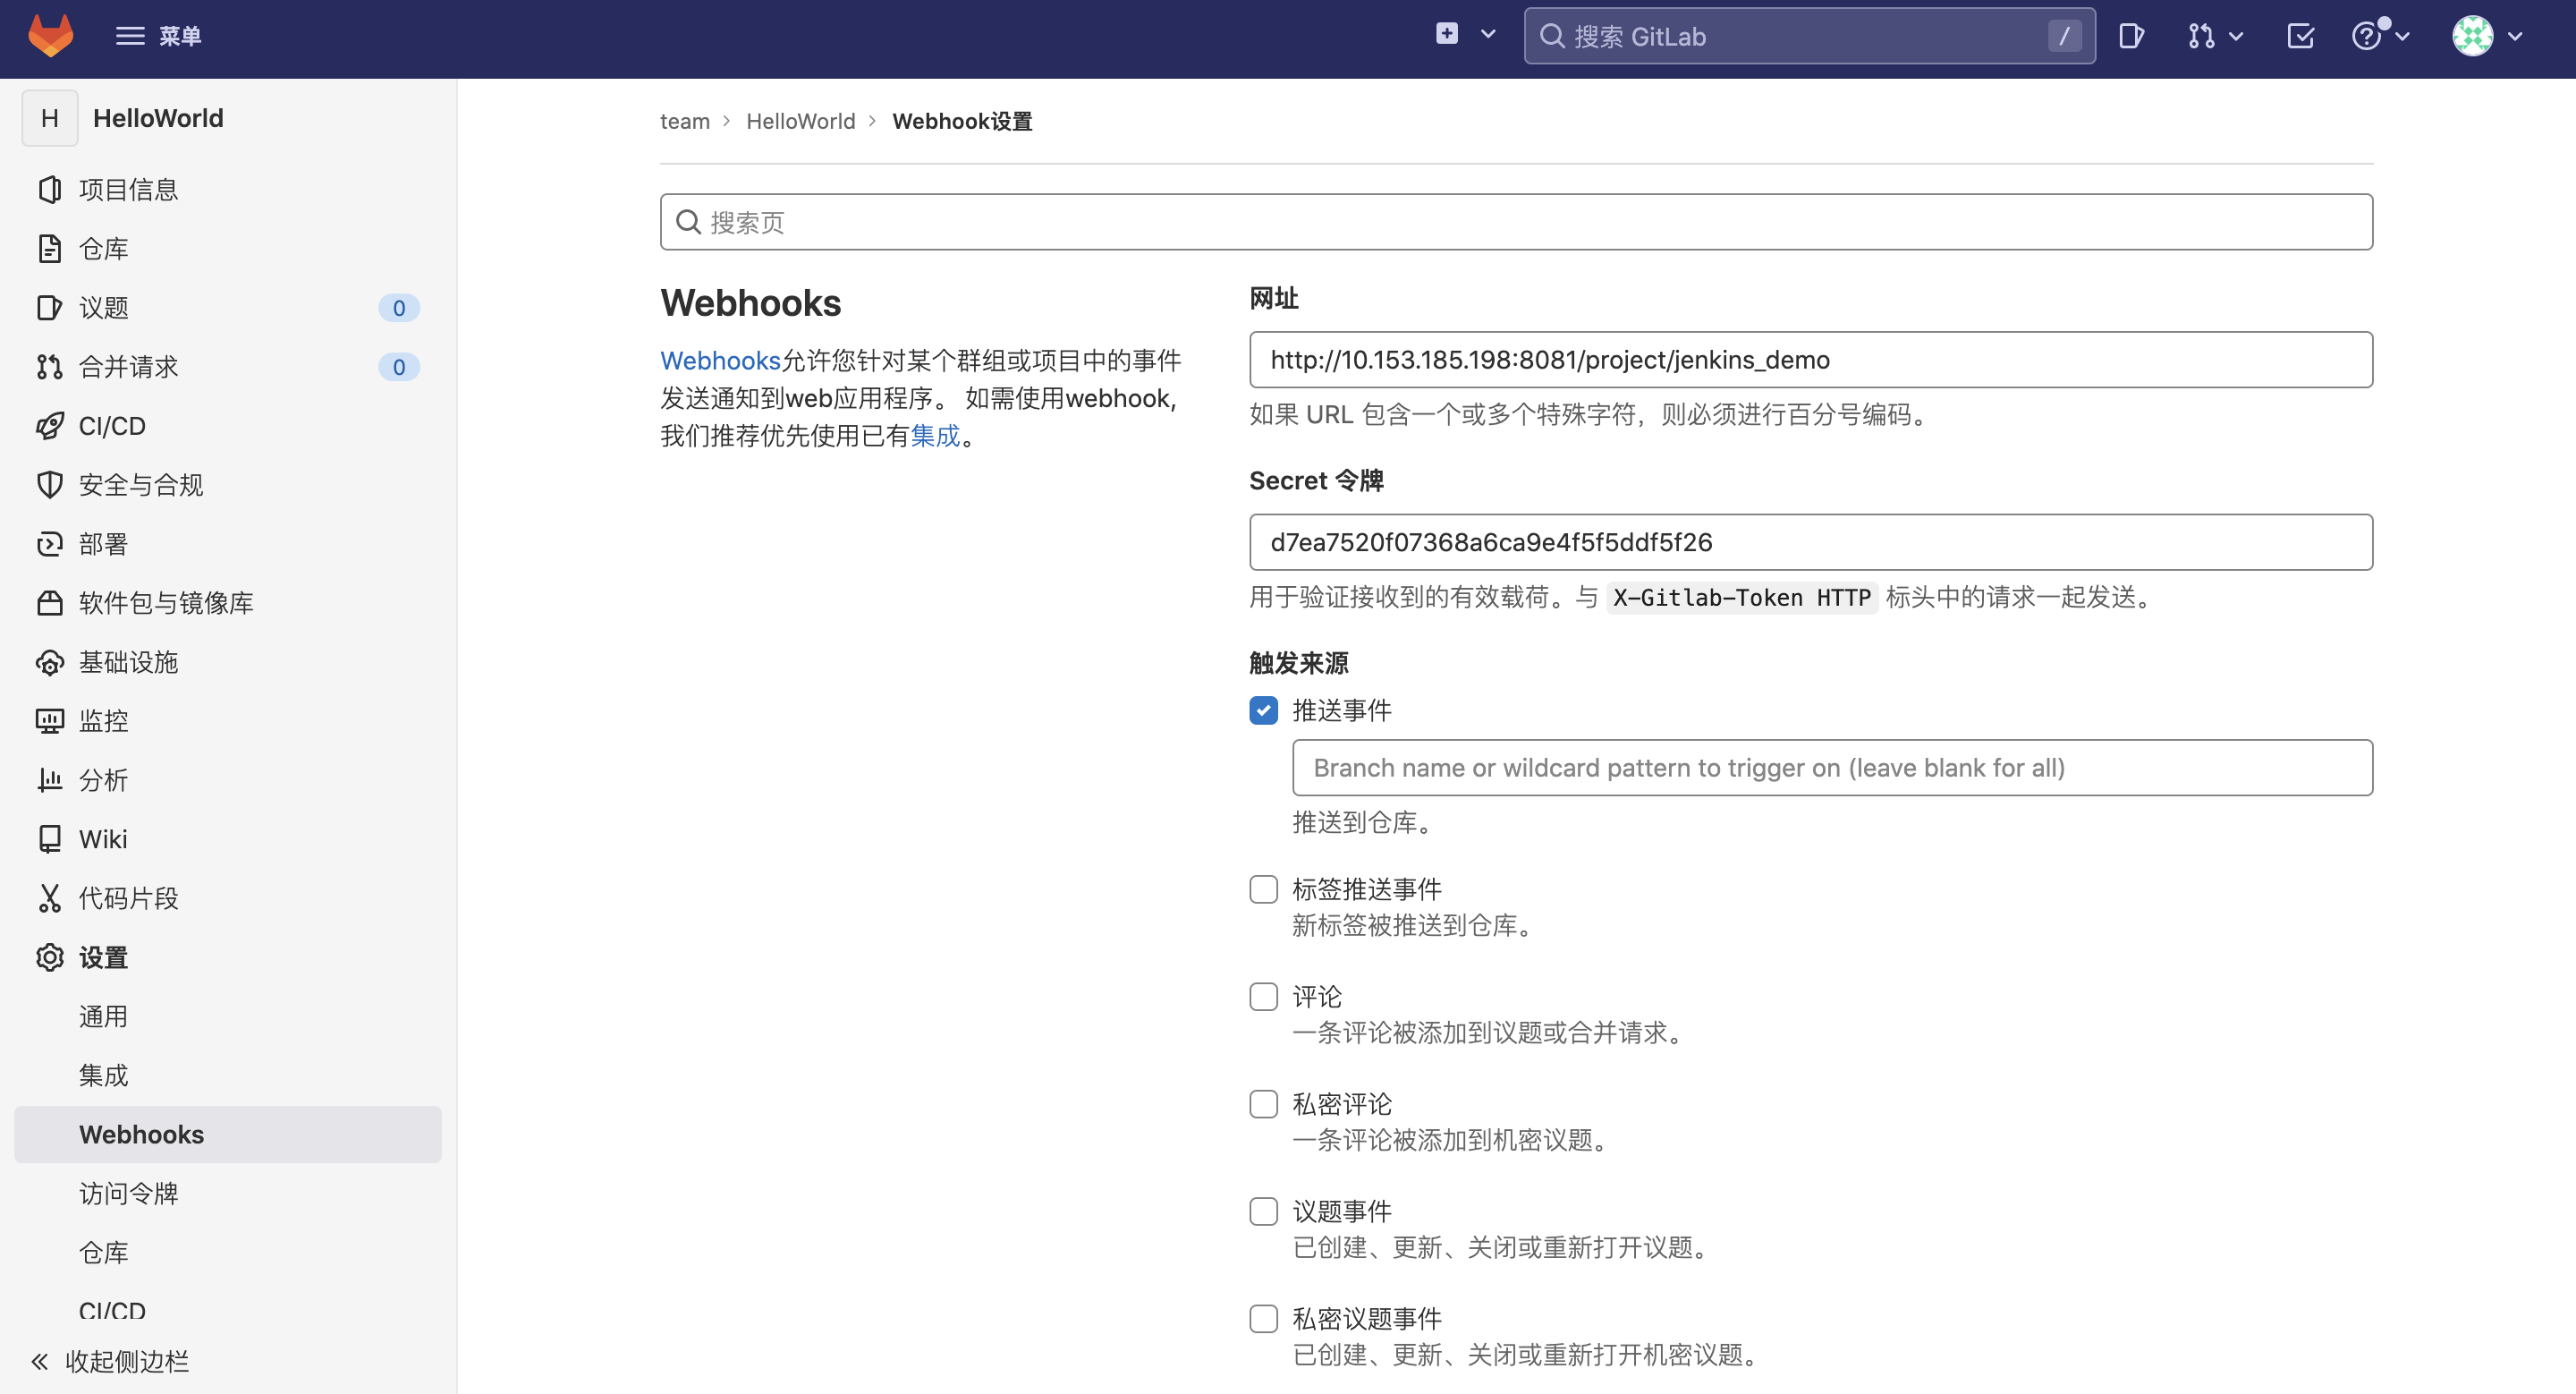Click the 项目信息 sidebar icon

[x=49, y=190]
